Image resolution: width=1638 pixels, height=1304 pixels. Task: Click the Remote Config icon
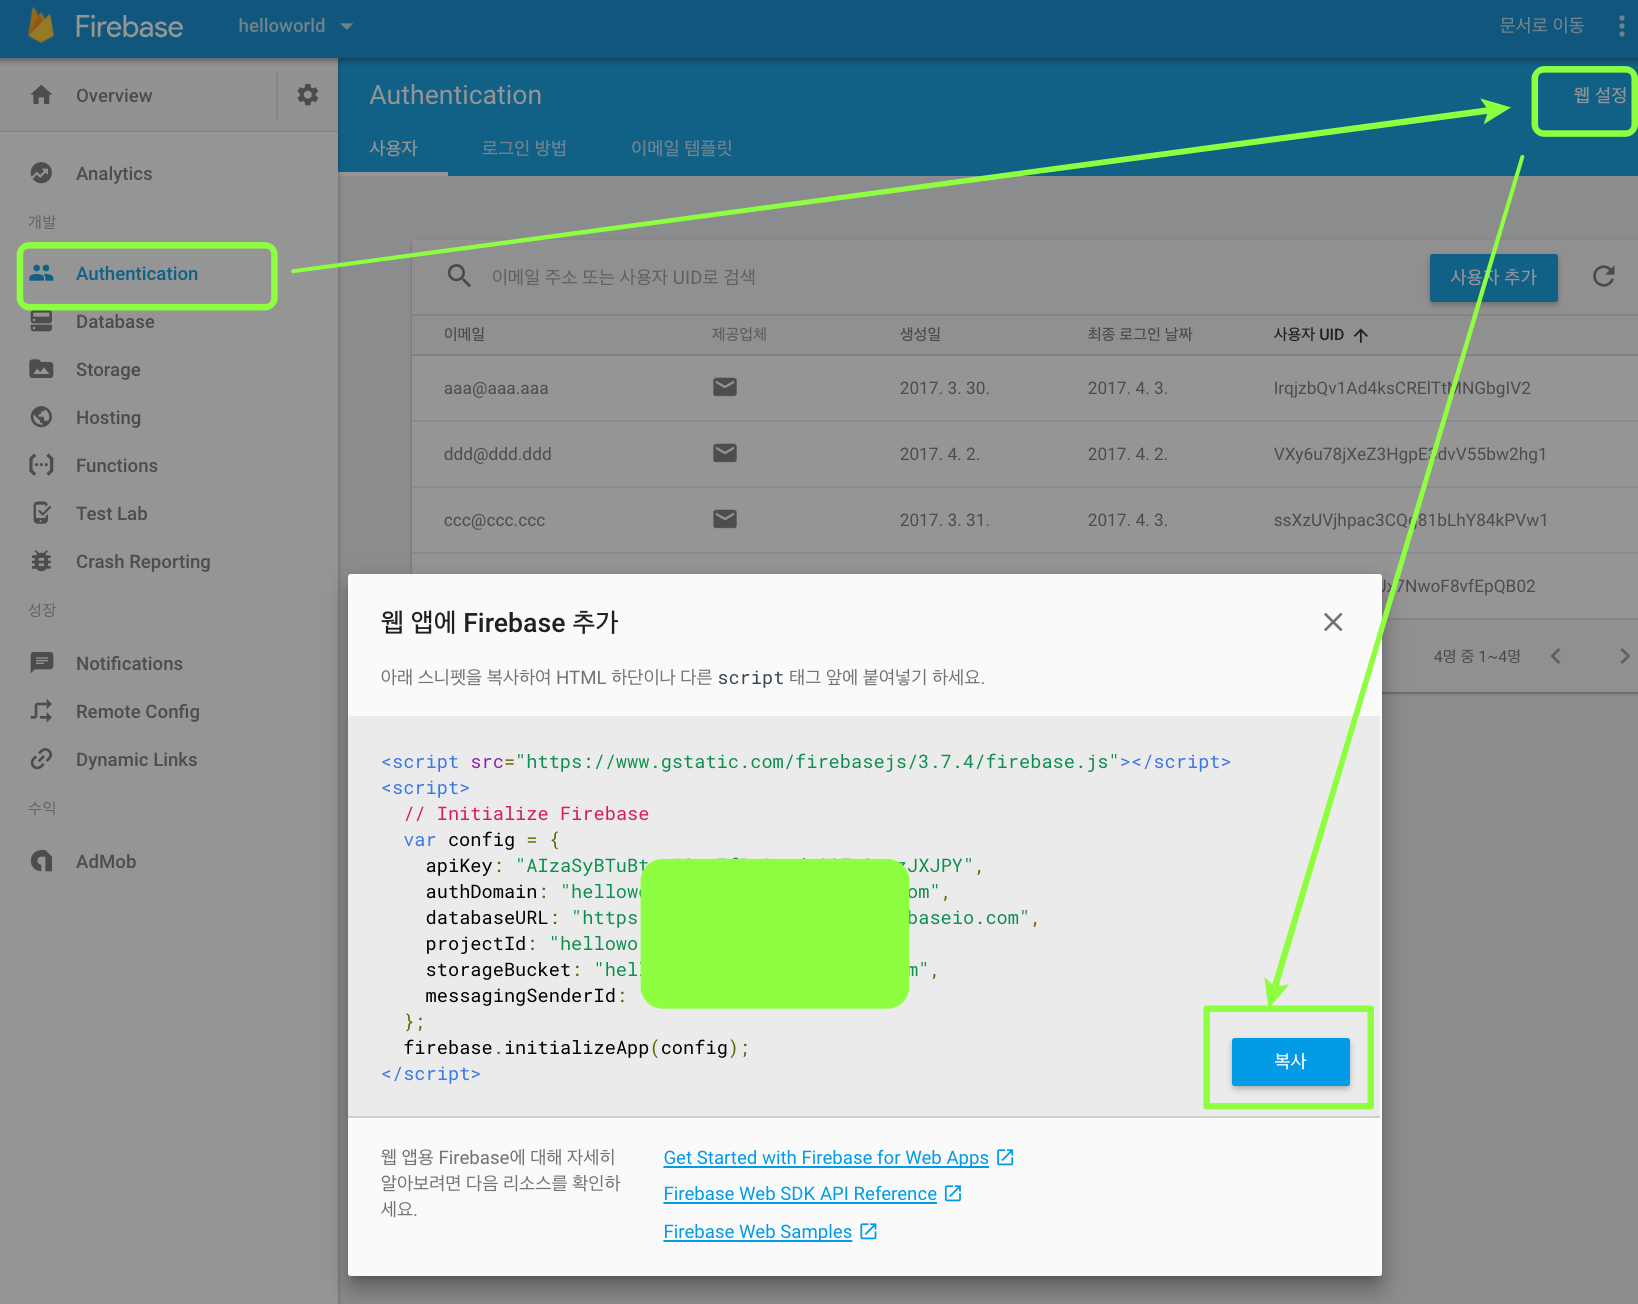(x=41, y=711)
